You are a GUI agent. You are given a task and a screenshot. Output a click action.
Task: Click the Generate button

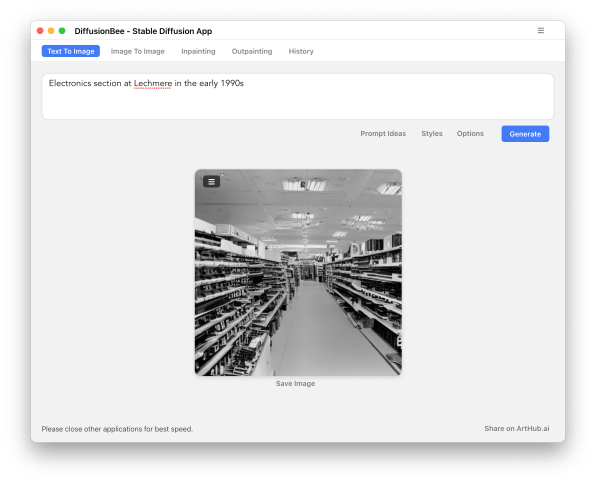(525, 134)
